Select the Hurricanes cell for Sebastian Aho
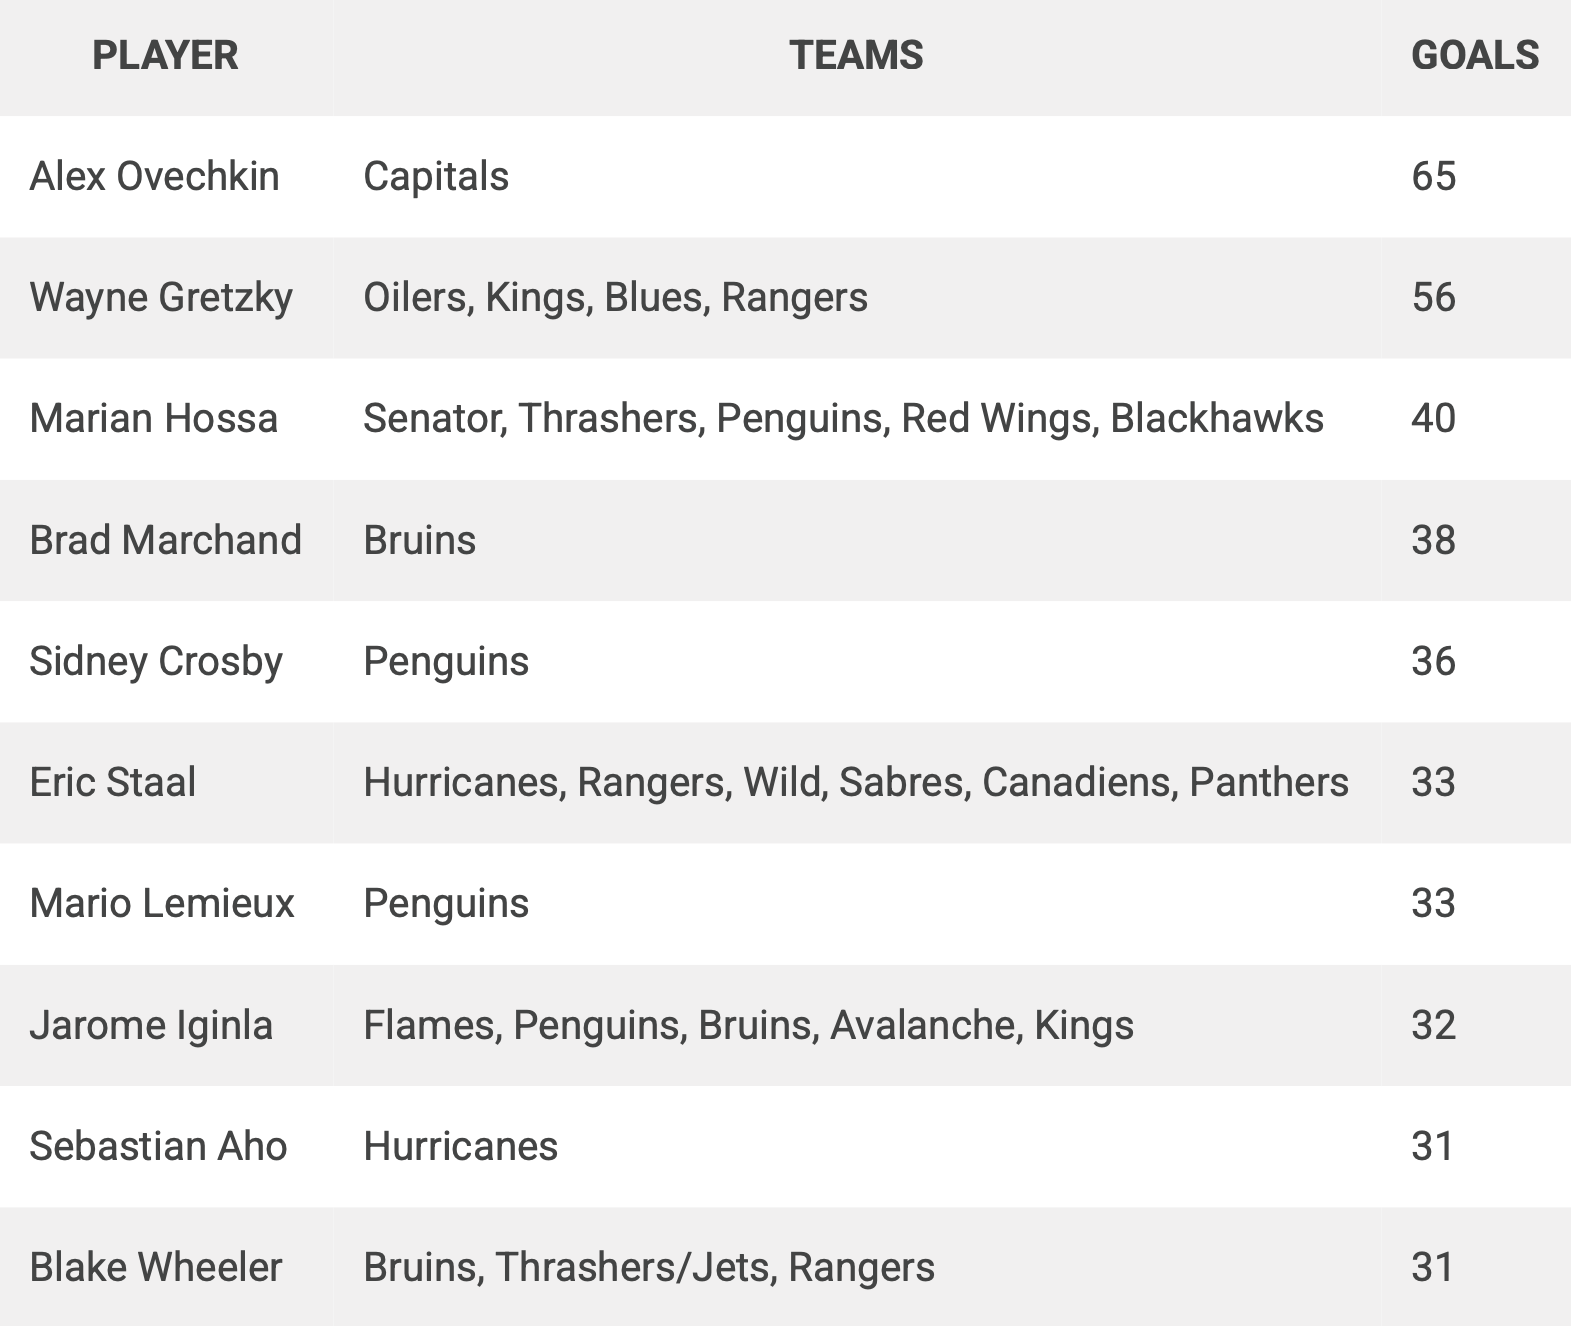The image size is (1581, 1326). [461, 1146]
